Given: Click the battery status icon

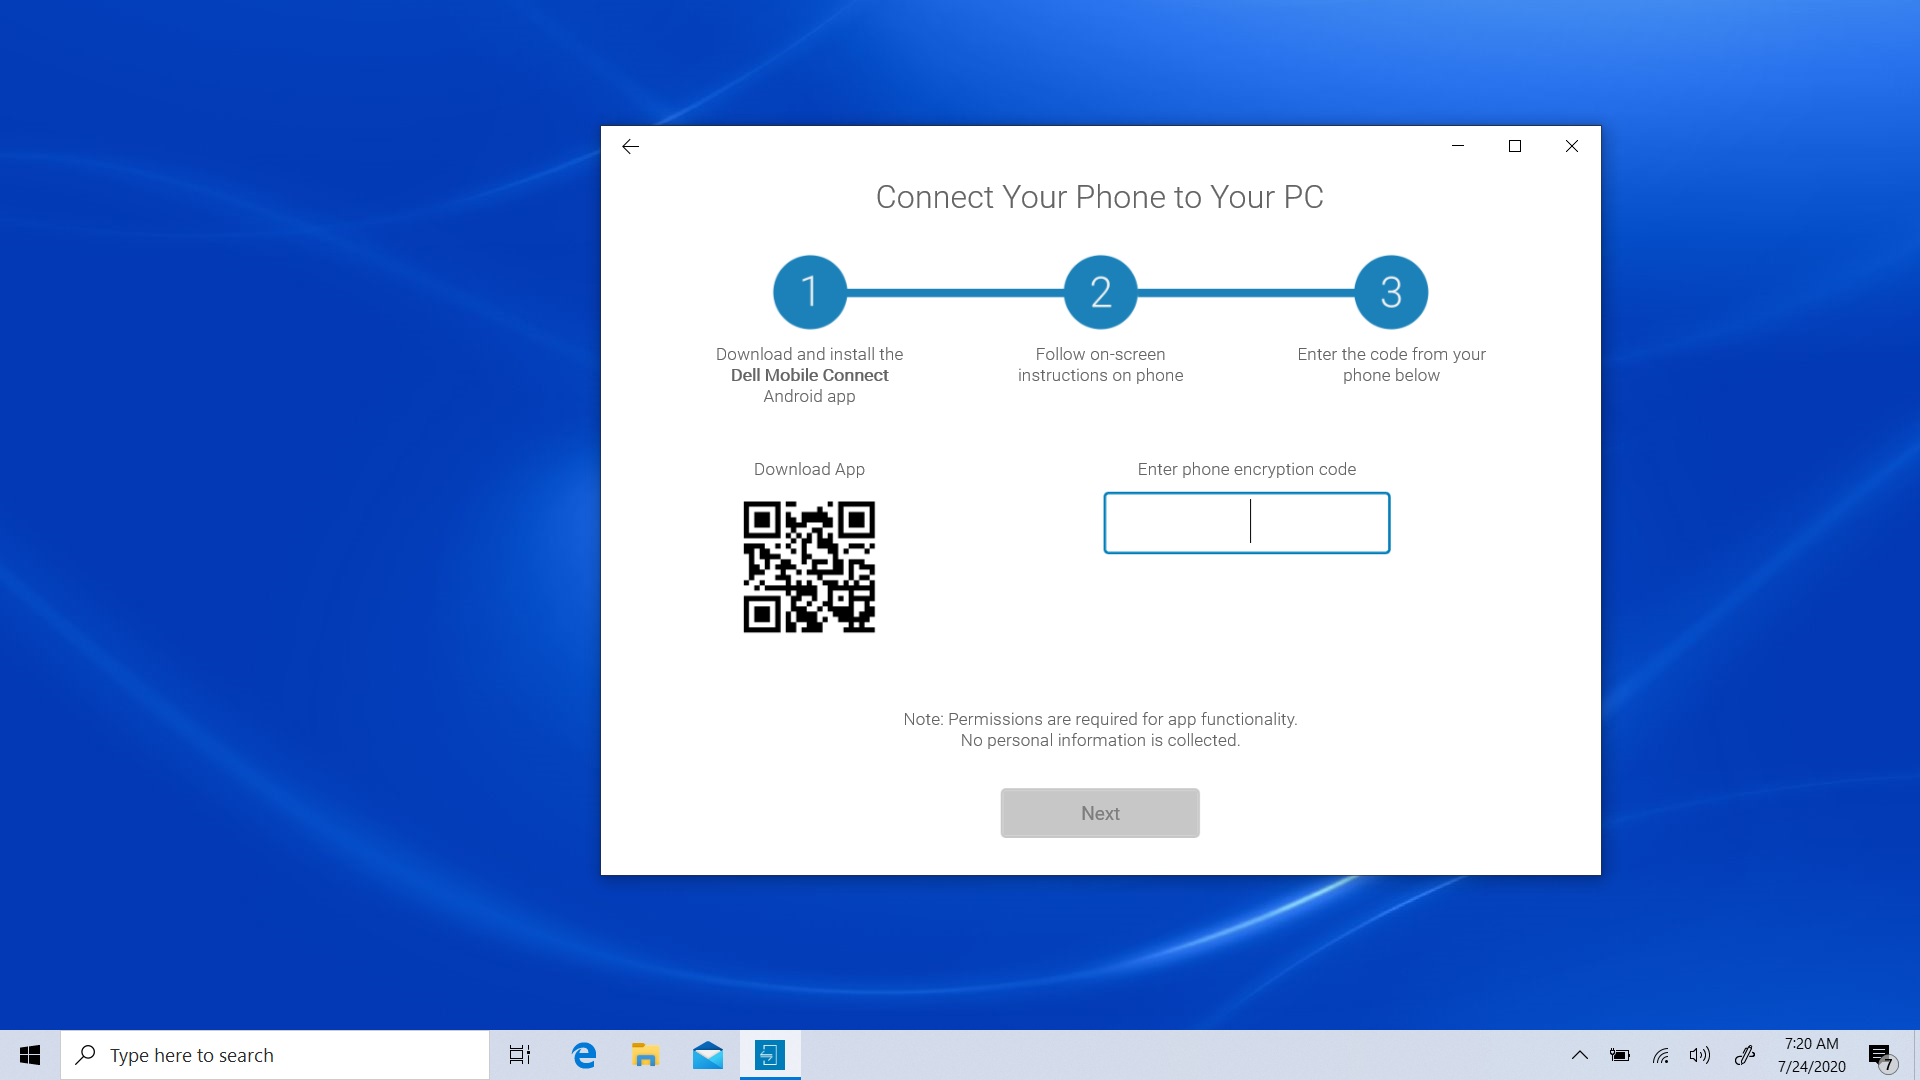Looking at the screenshot, I should [x=1620, y=1055].
